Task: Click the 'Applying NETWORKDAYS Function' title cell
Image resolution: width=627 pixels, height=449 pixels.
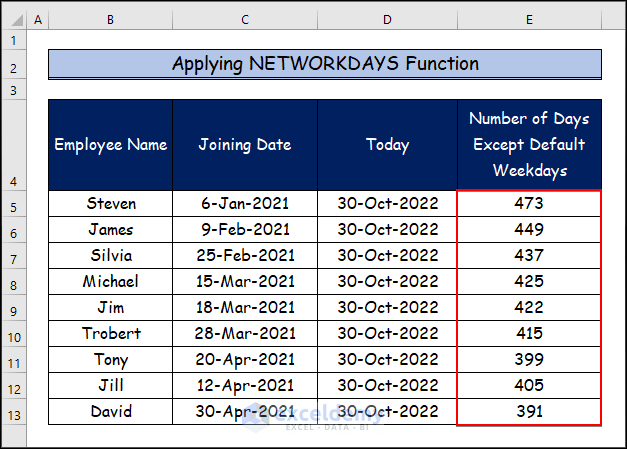Action: click(x=325, y=64)
